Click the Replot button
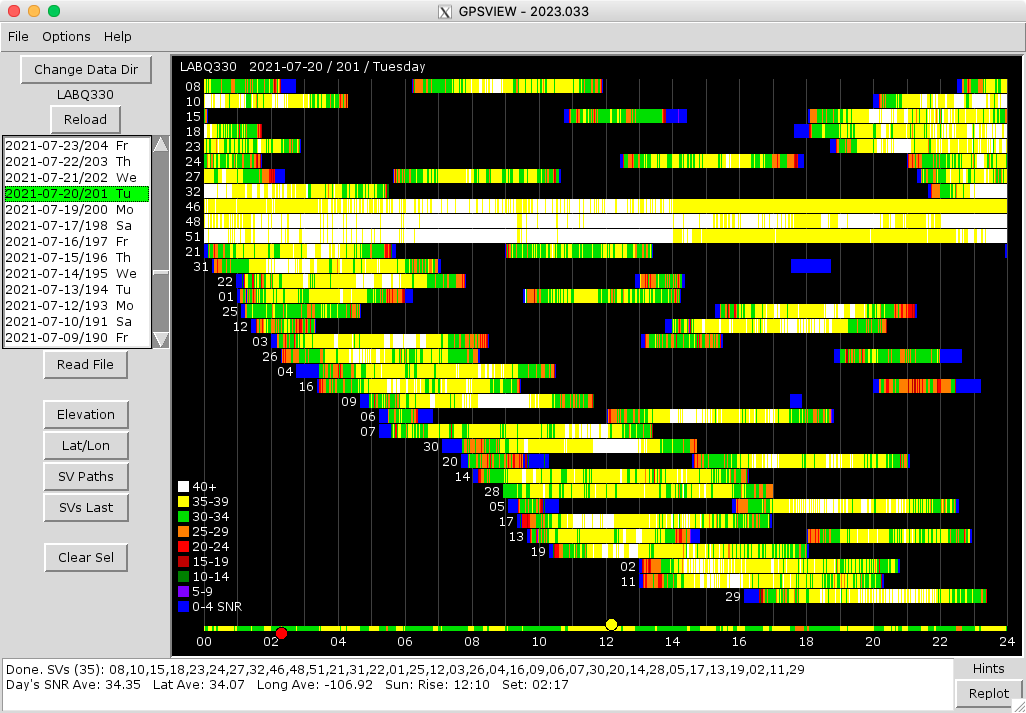This screenshot has height=713, width=1026. pyautogui.click(x=988, y=693)
